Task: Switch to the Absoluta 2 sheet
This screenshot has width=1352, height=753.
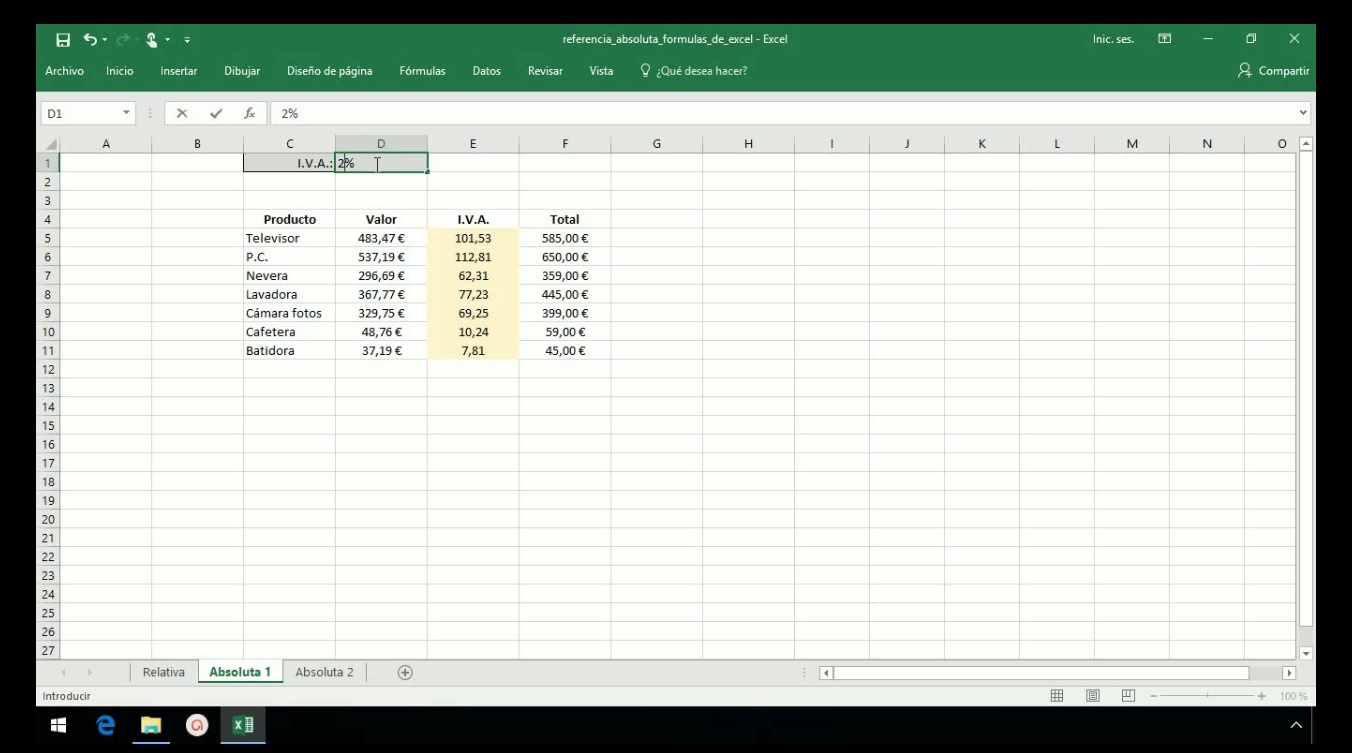Action: (324, 672)
